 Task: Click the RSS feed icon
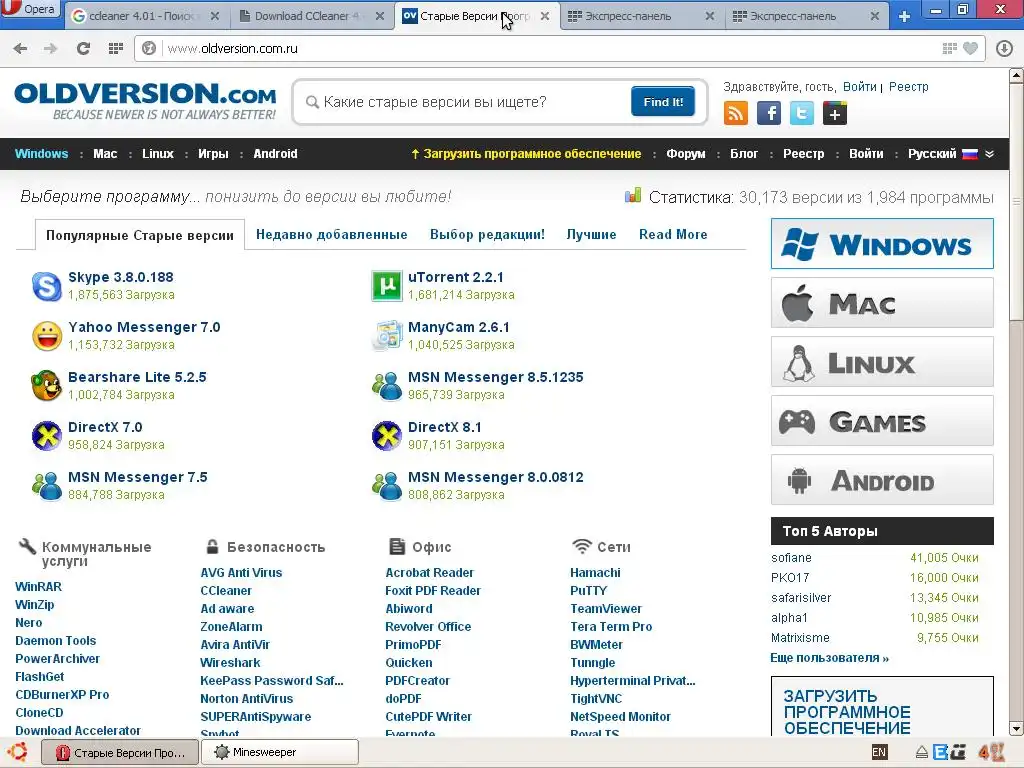tap(735, 113)
